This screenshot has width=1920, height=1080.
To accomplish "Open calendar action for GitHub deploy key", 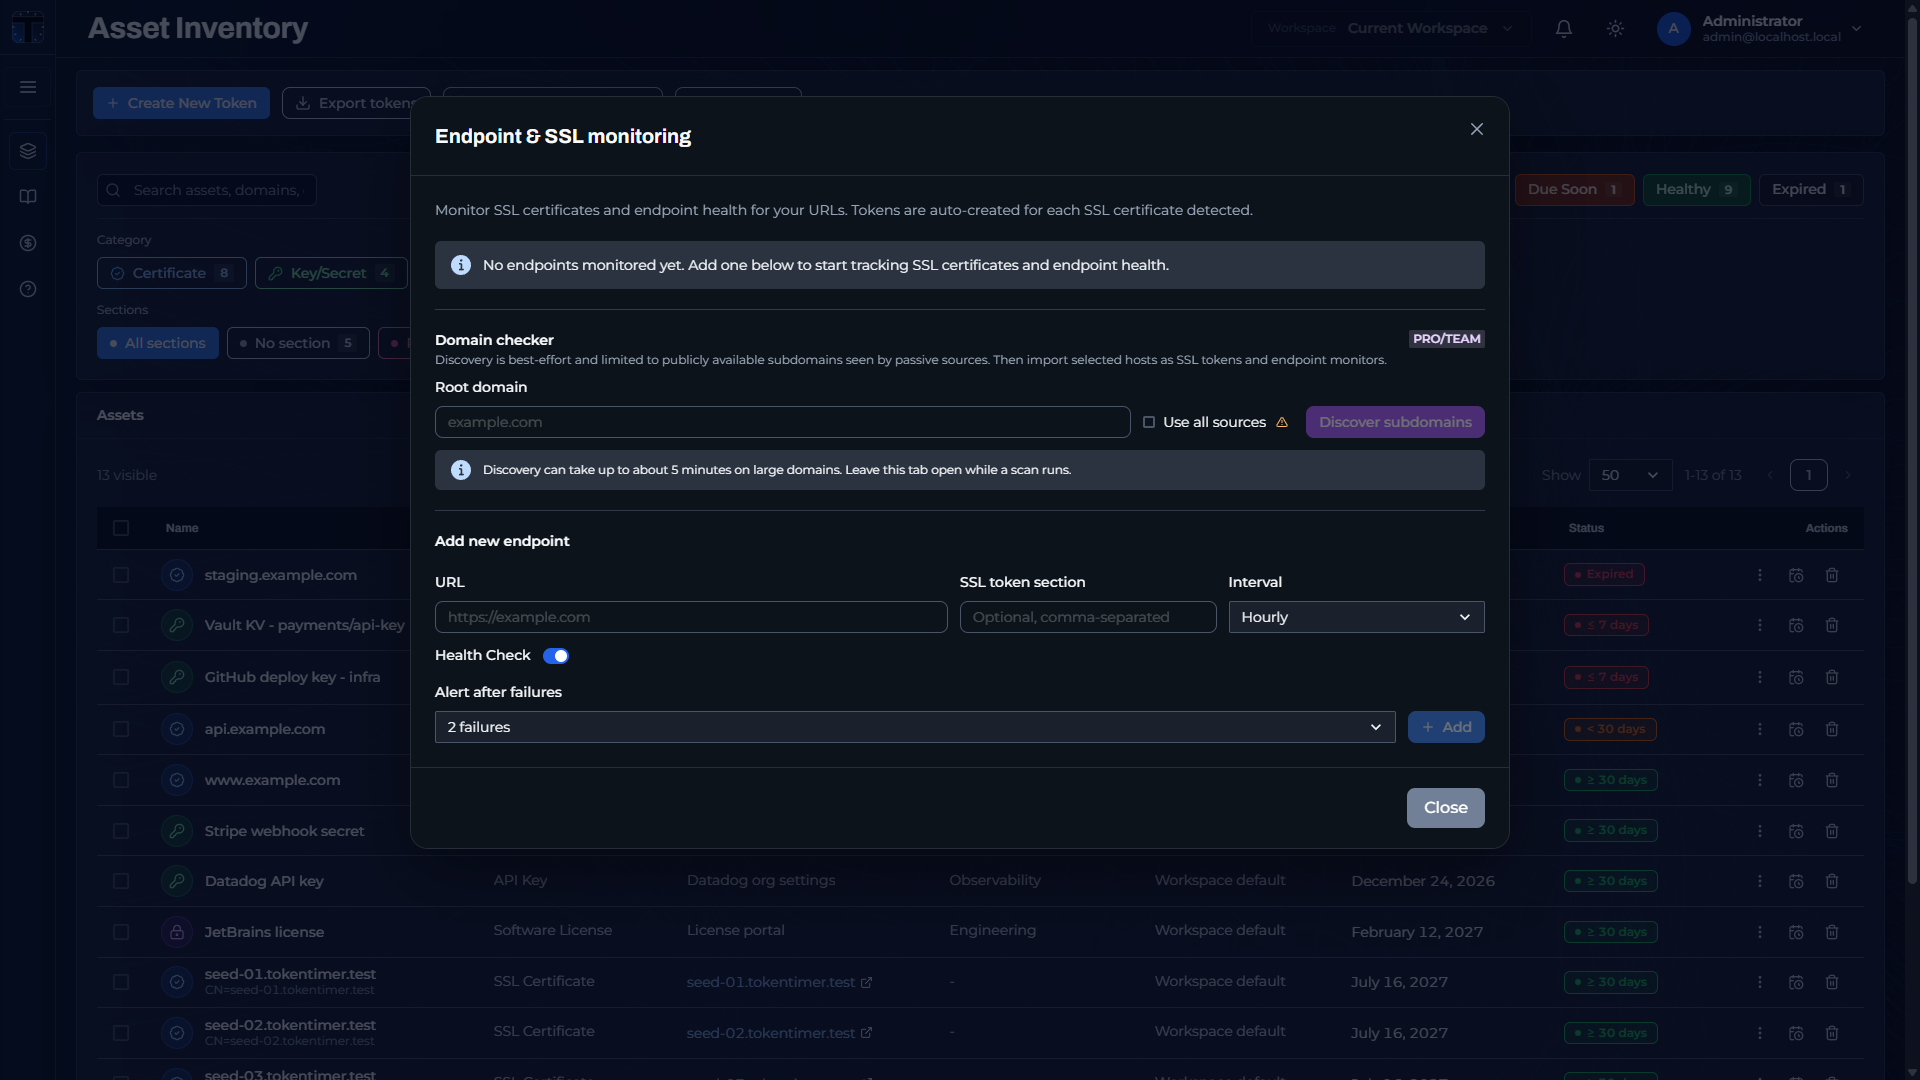I will point(1796,677).
